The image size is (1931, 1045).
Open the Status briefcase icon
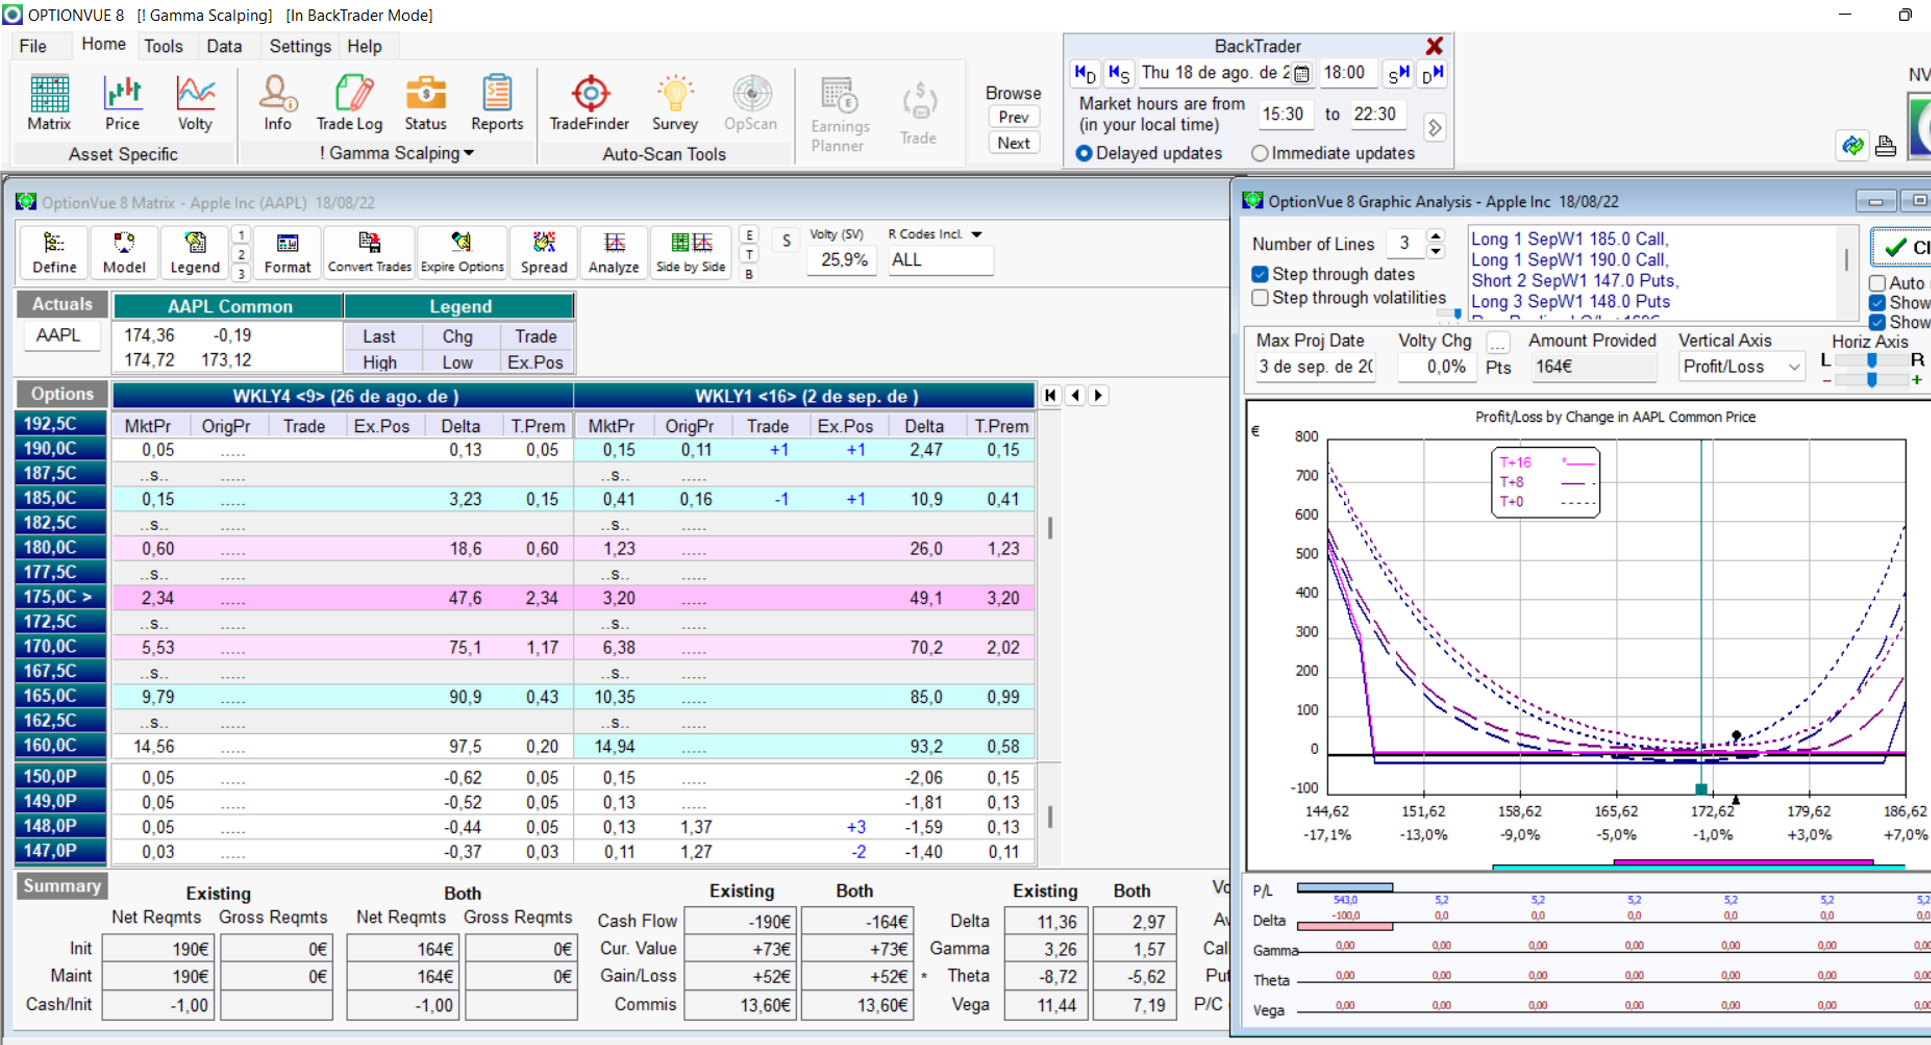click(x=425, y=103)
